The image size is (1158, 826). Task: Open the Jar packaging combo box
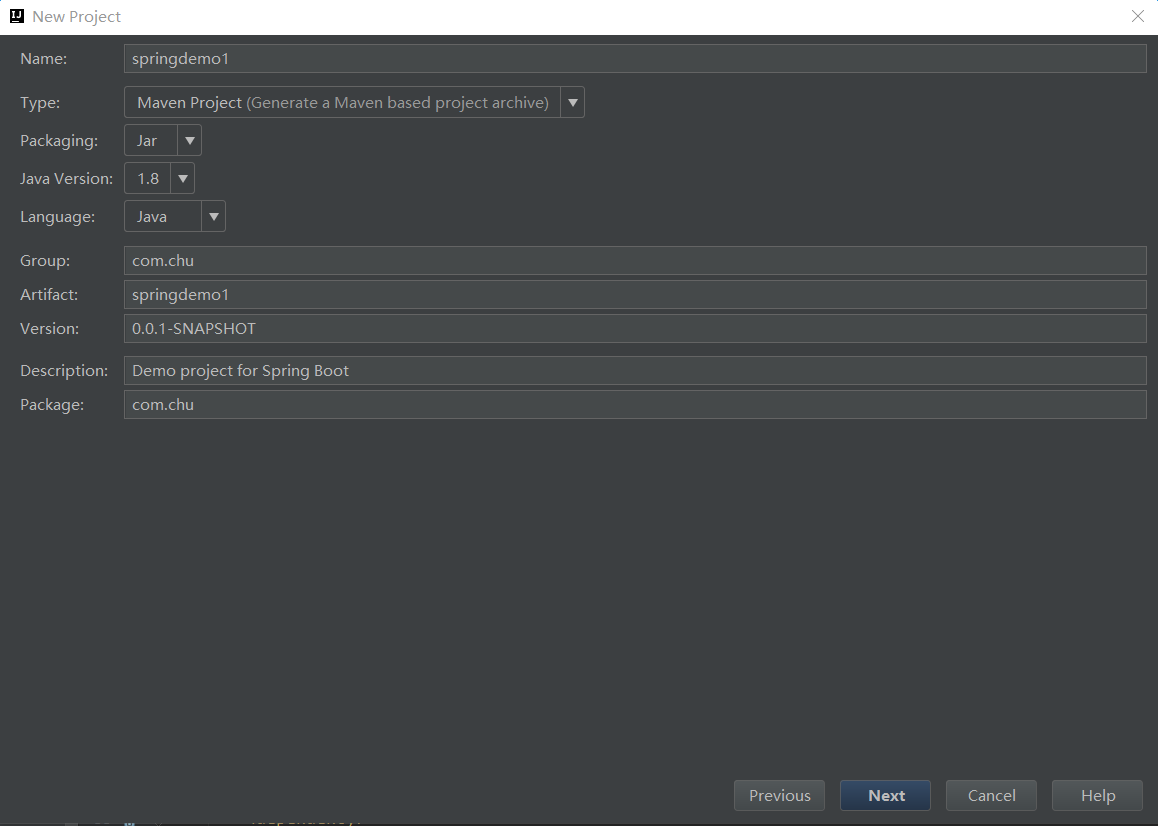coord(151,141)
